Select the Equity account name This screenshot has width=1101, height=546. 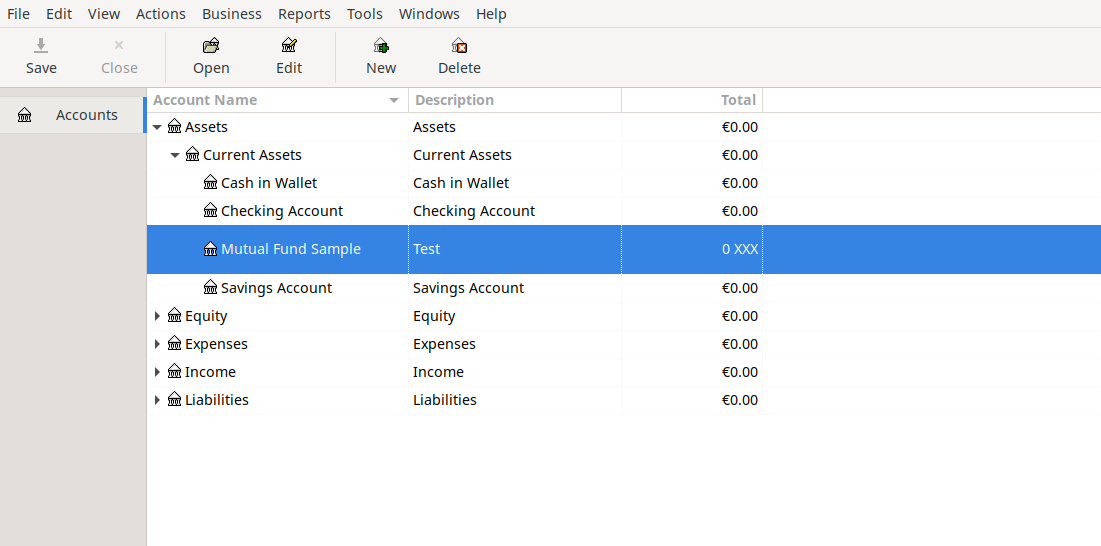click(206, 316)
